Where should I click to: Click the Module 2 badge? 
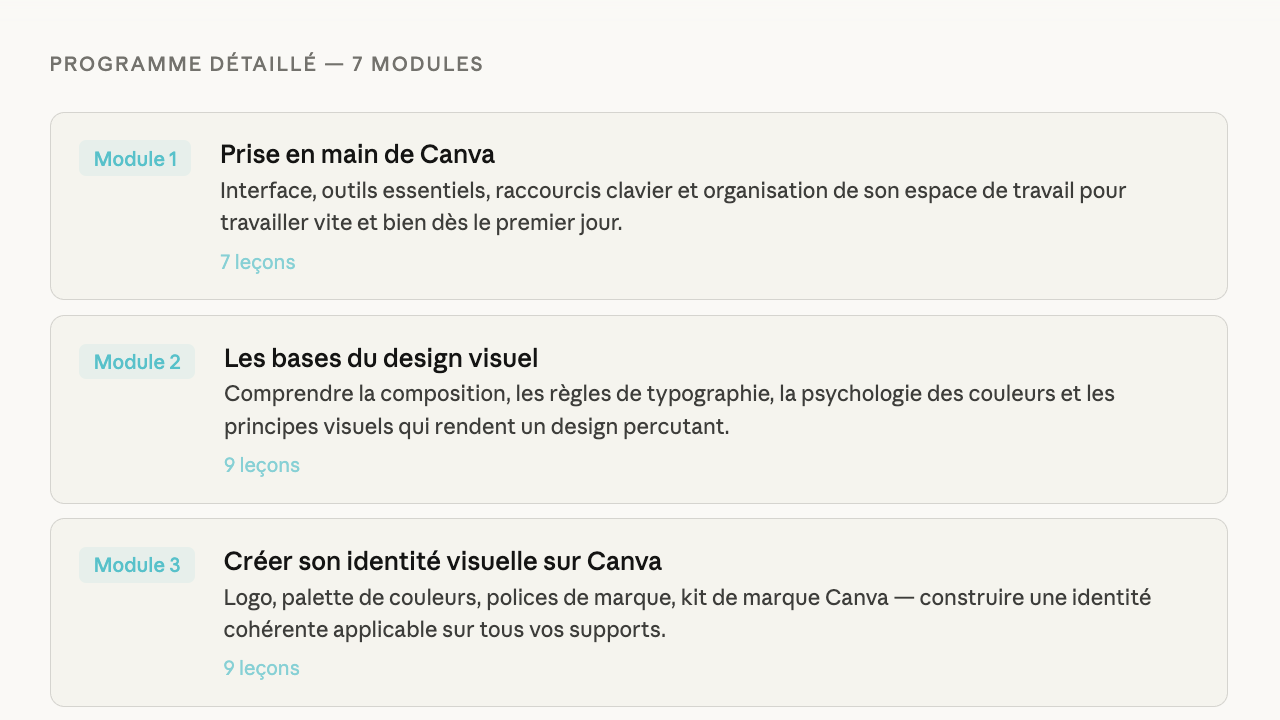(x=137, y=362)
